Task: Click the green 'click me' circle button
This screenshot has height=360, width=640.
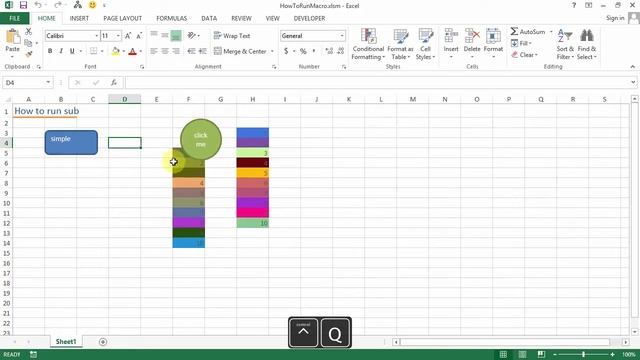Action: coord(201,139)
